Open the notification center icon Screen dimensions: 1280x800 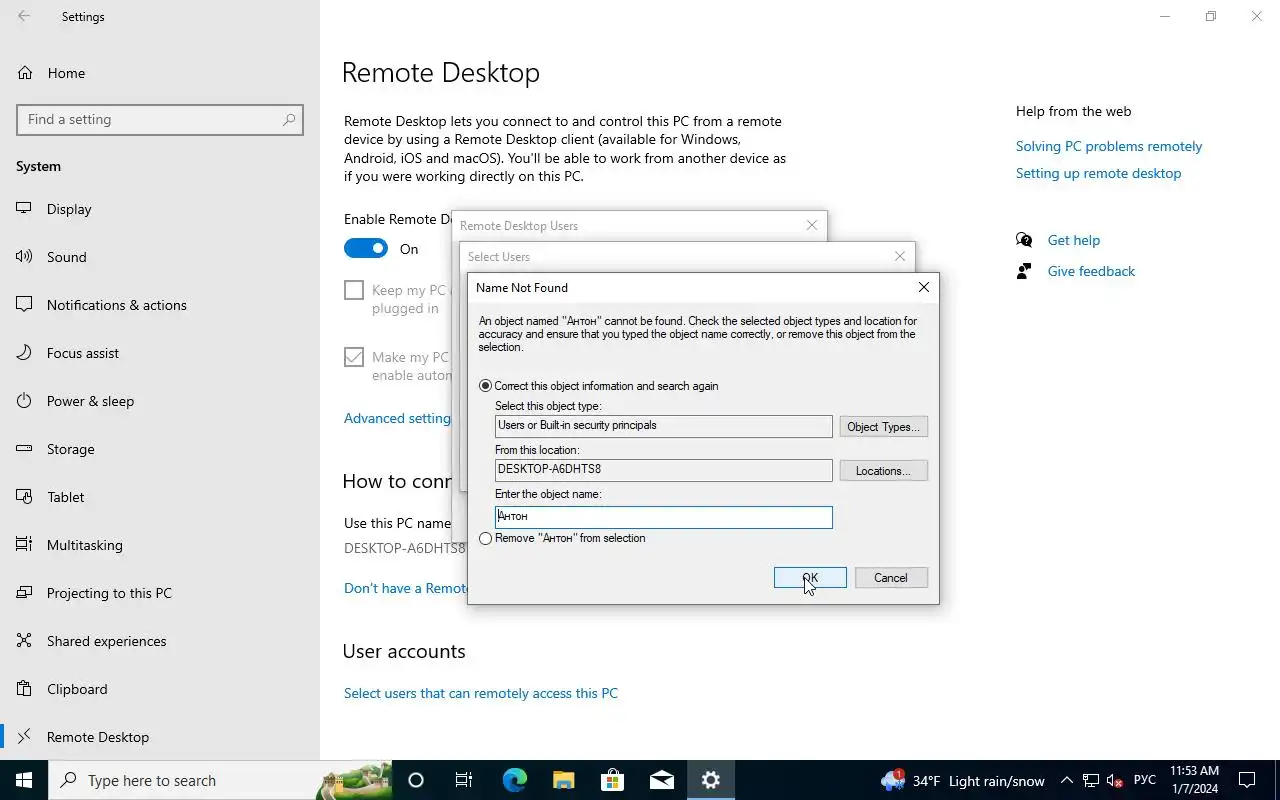click(1248, 780)
